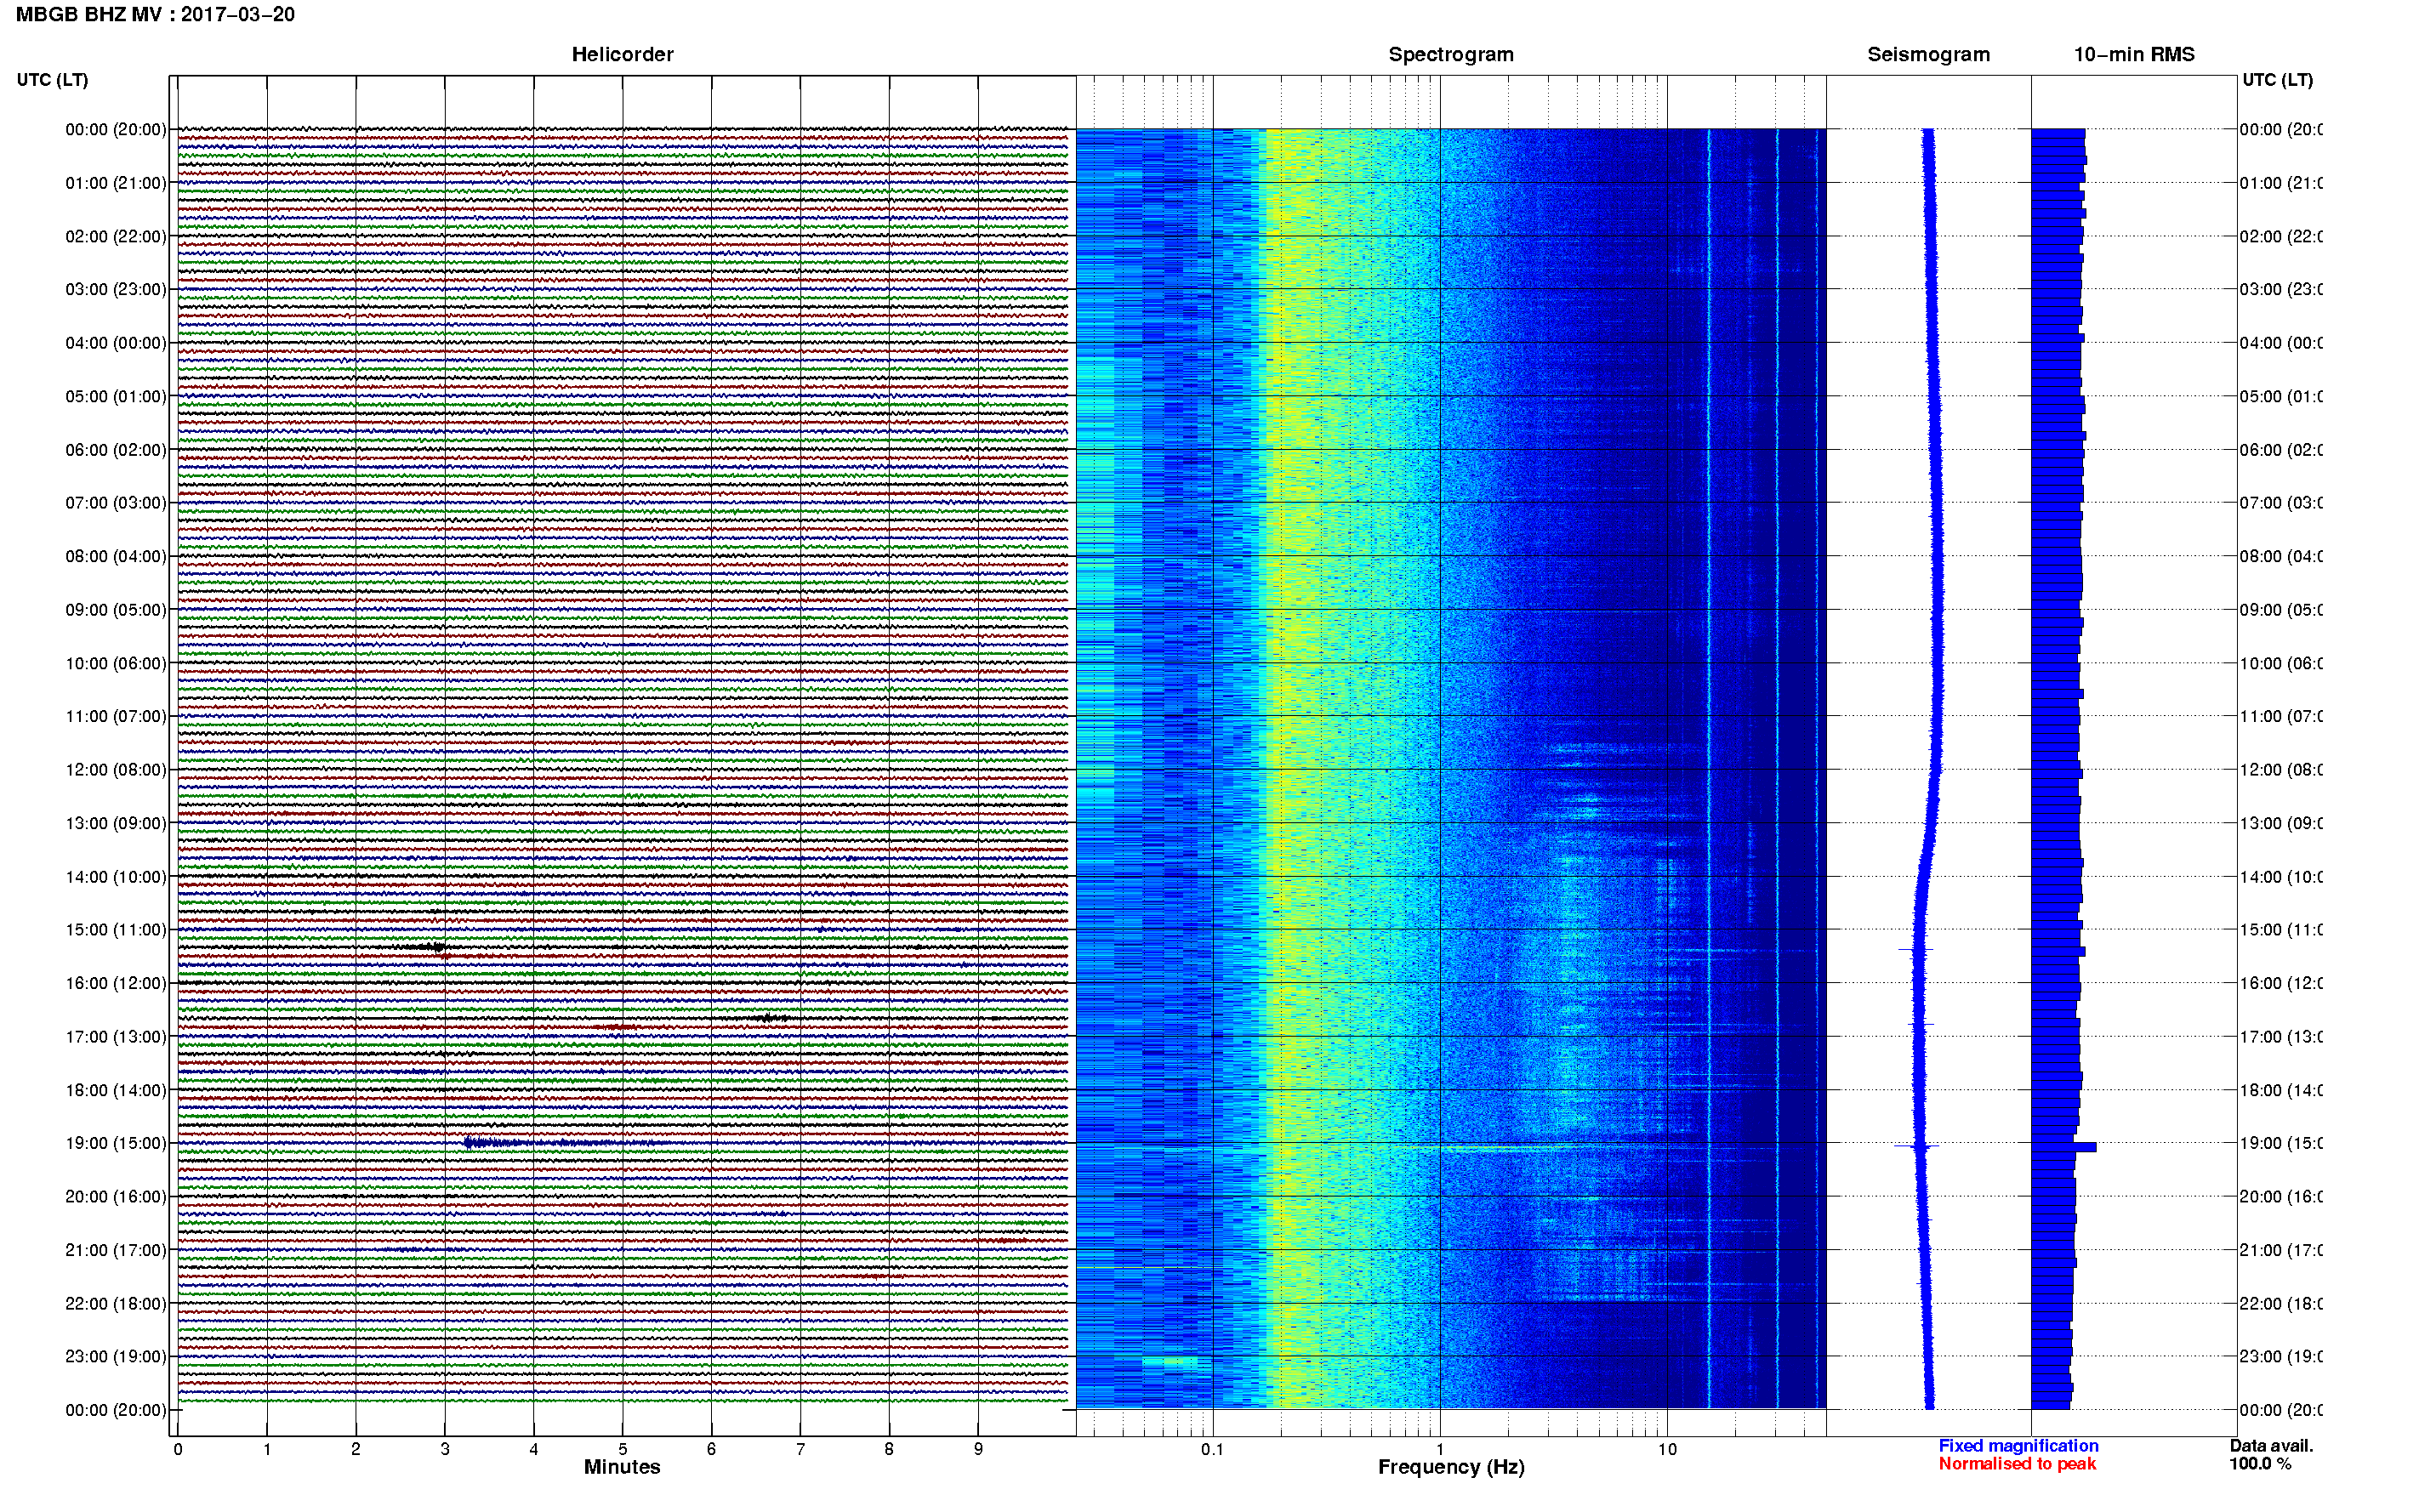
Task: Click the 06:00 (02:00) Helicorder time label
Action: tap(116, 450)
